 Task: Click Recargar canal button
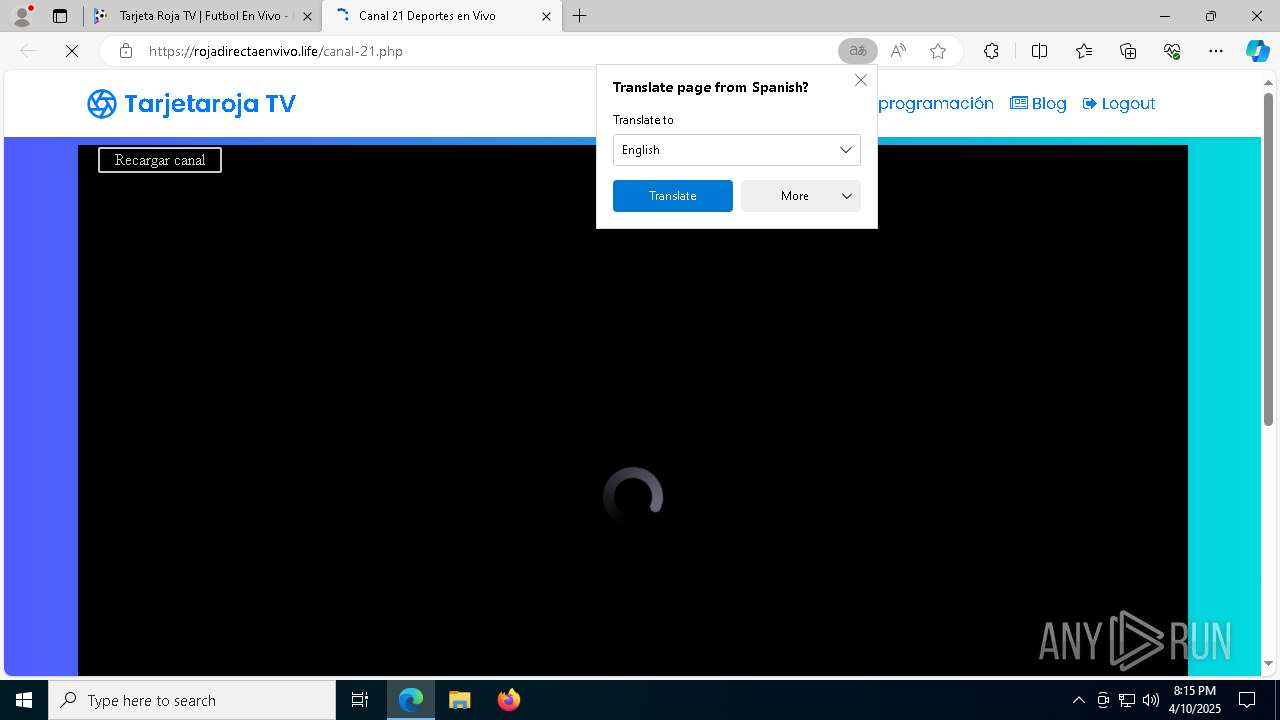[x=160, y=160]
